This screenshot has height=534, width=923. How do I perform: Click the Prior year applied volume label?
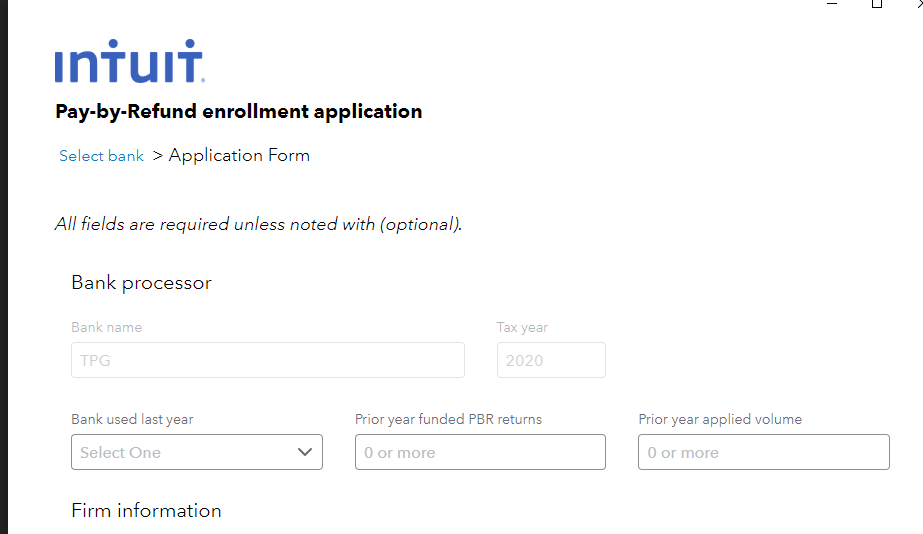click(720, 419)
